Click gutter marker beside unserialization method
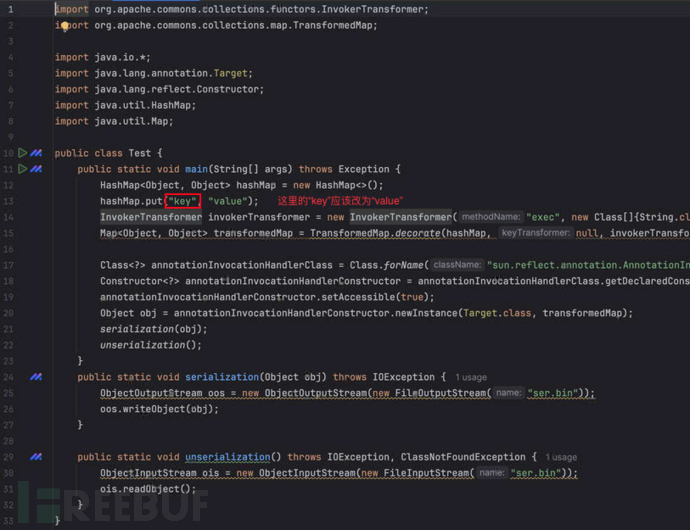This screenshot has height=530, width=690. point(36,457)
